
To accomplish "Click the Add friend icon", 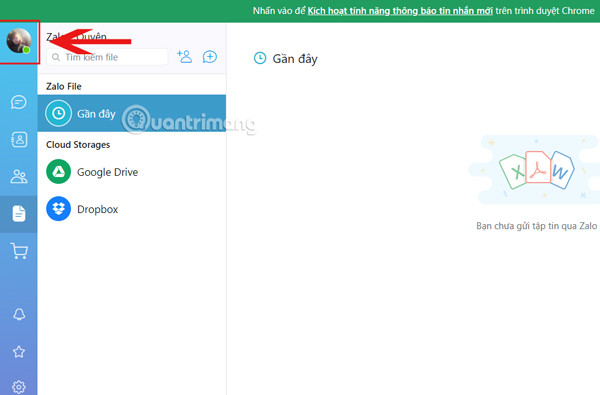I will (184, 57).
